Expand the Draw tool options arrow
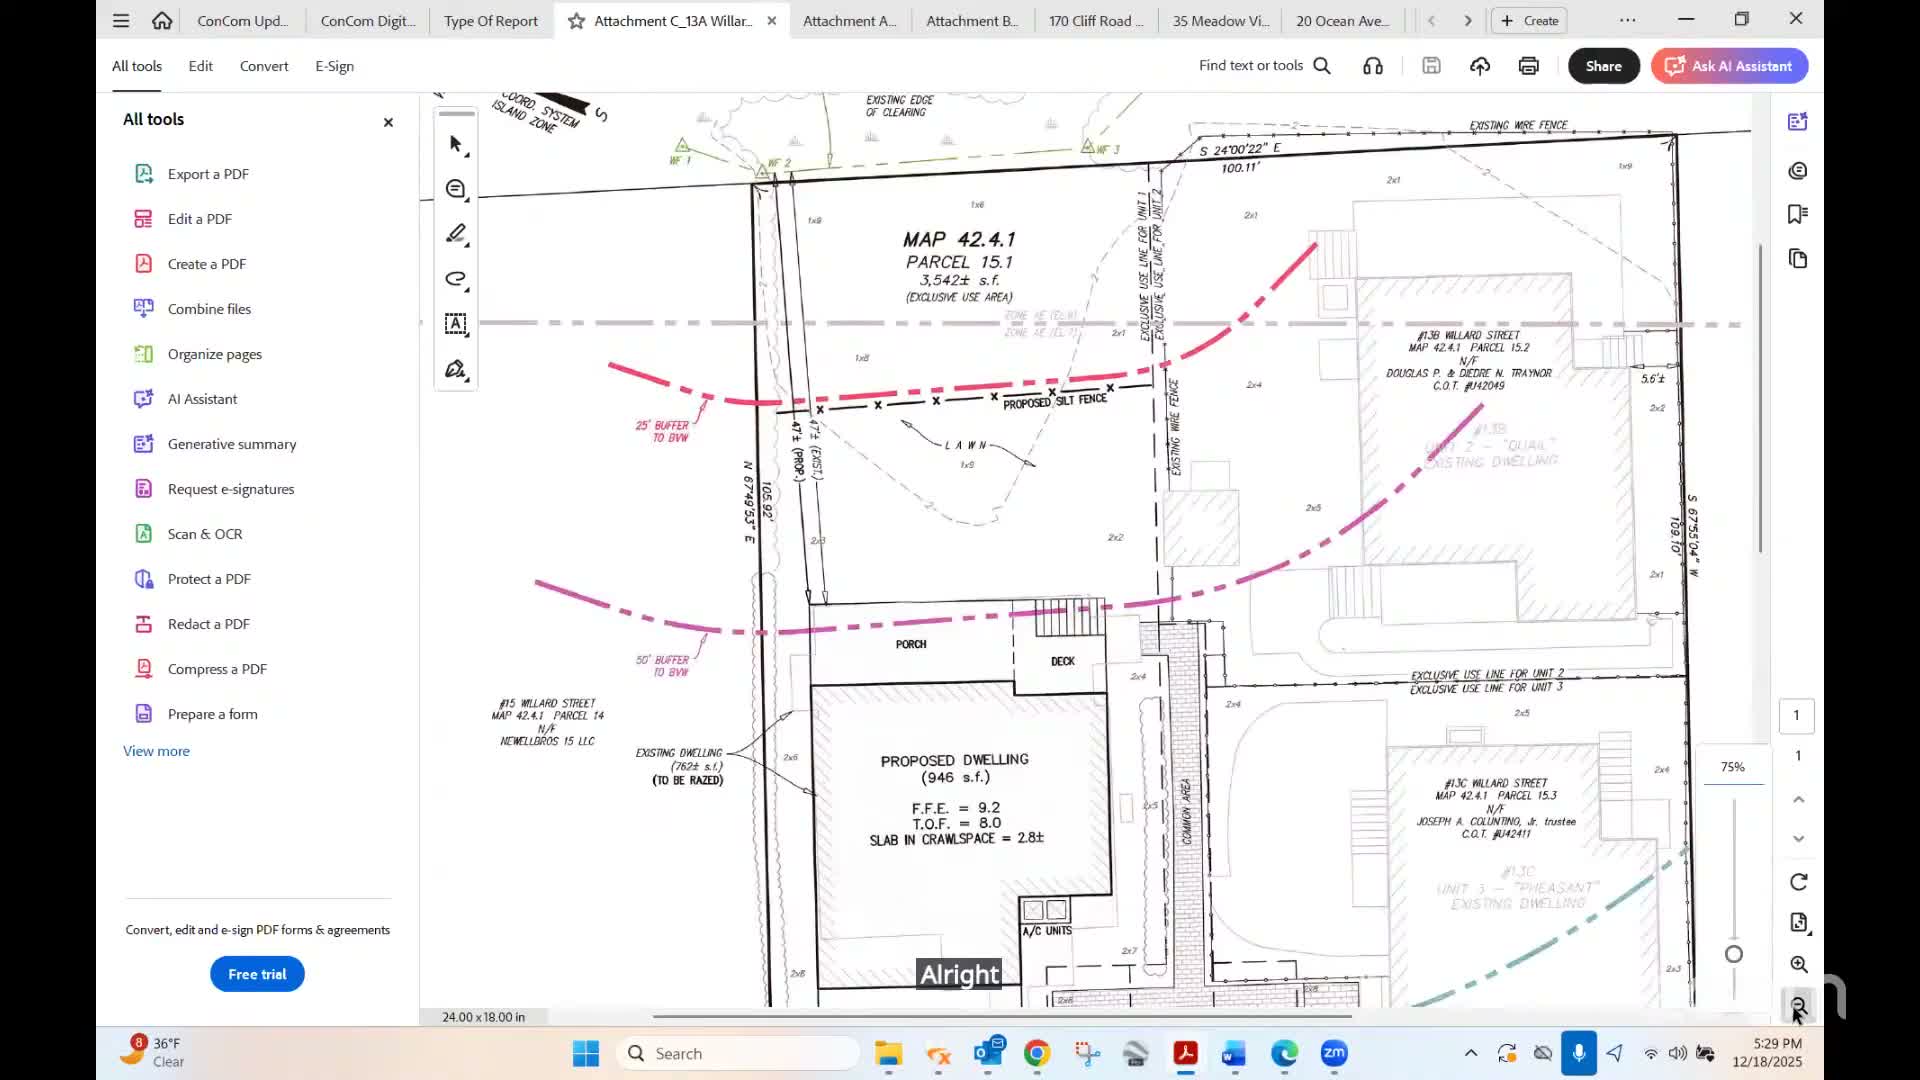 point(466,291)
